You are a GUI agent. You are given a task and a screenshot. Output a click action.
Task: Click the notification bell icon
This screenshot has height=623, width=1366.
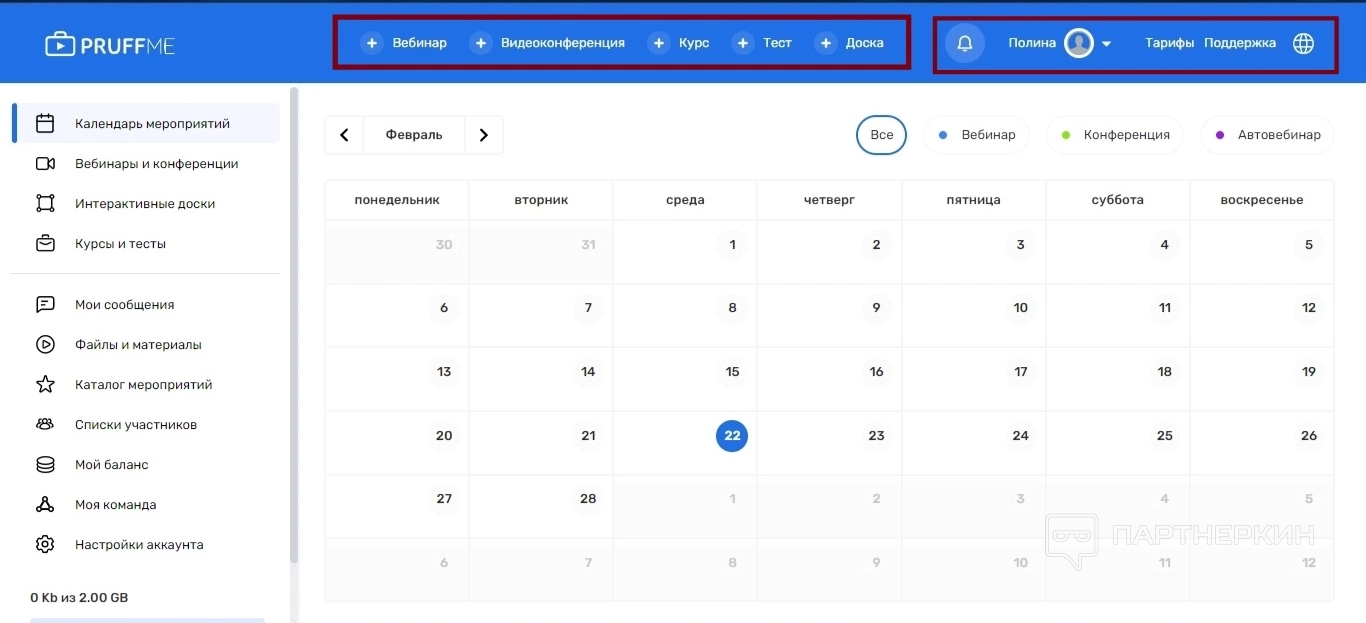click(965, 44)
